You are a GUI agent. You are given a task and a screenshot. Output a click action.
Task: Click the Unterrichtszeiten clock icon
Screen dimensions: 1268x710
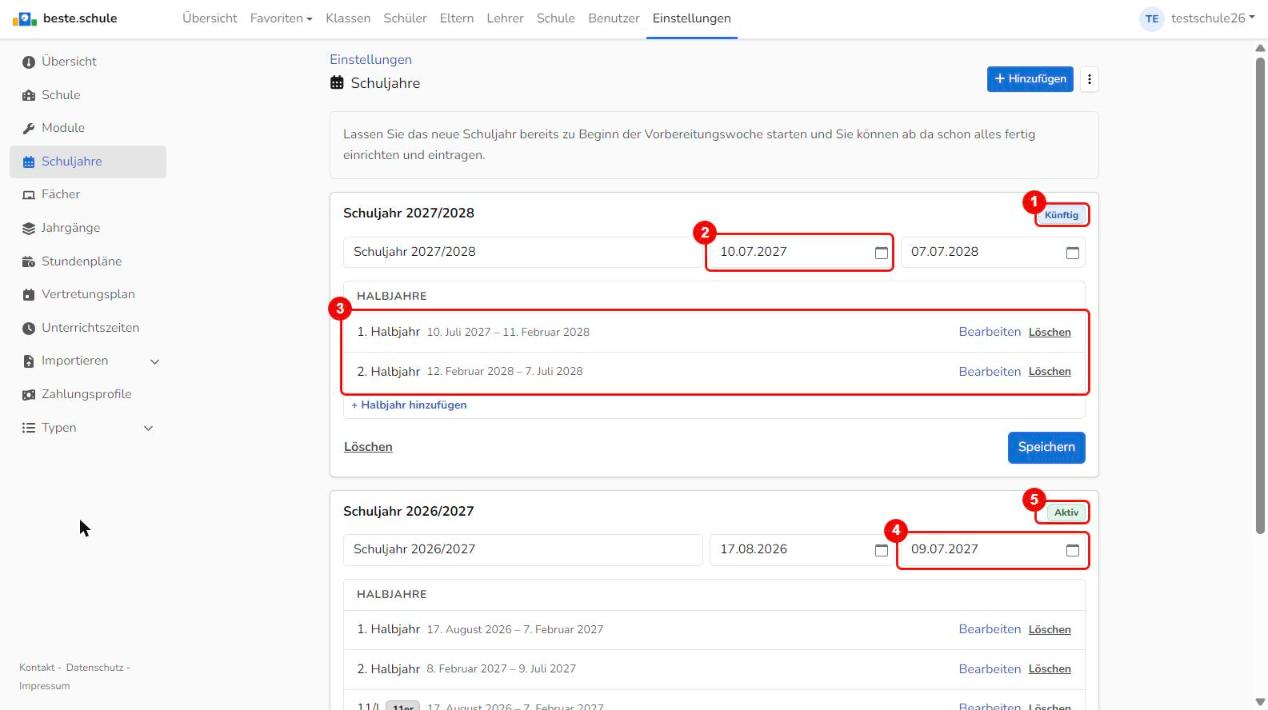(x=28, y=328)
